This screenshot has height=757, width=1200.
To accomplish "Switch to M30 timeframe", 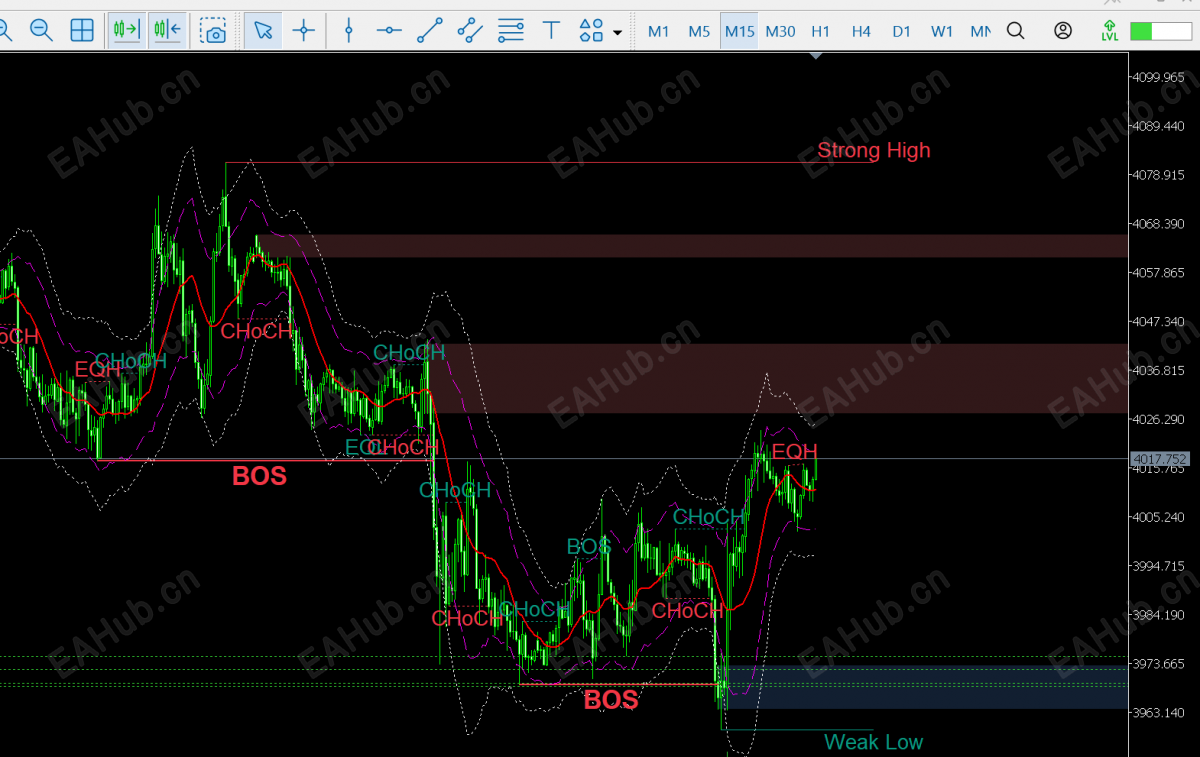I will point(780,31).
